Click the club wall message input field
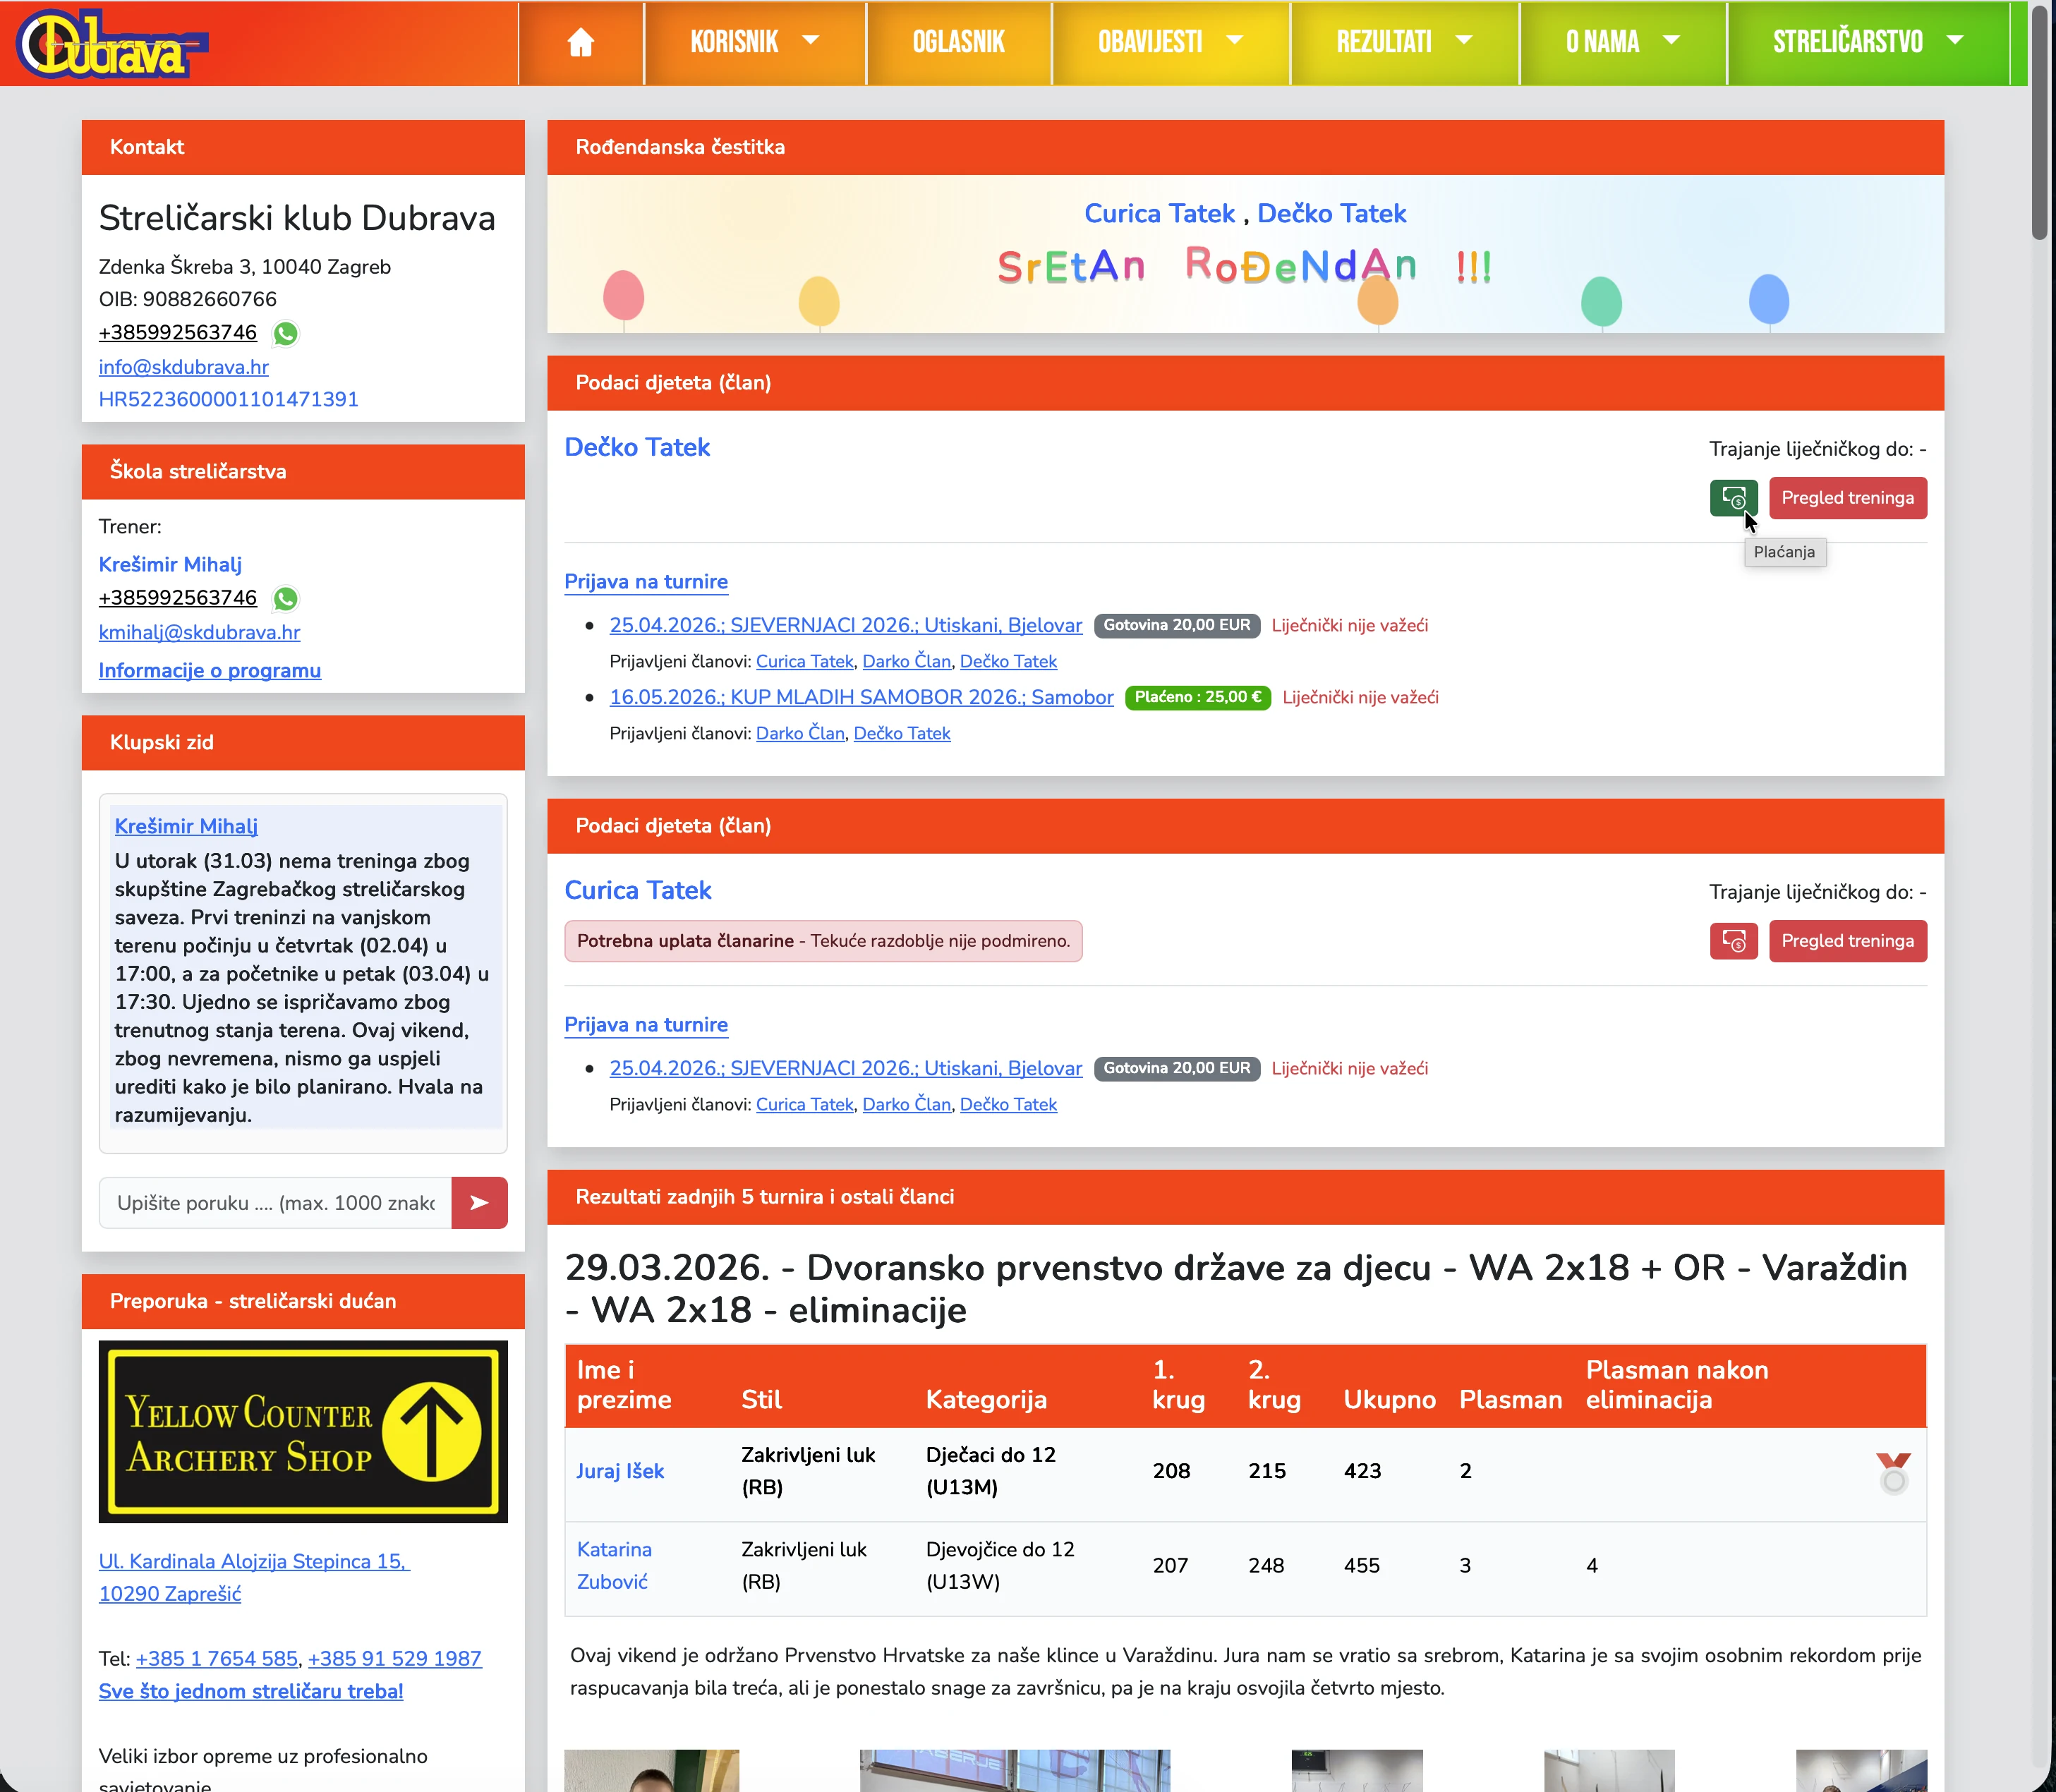2056x1792 pixels. (275, 1203)
